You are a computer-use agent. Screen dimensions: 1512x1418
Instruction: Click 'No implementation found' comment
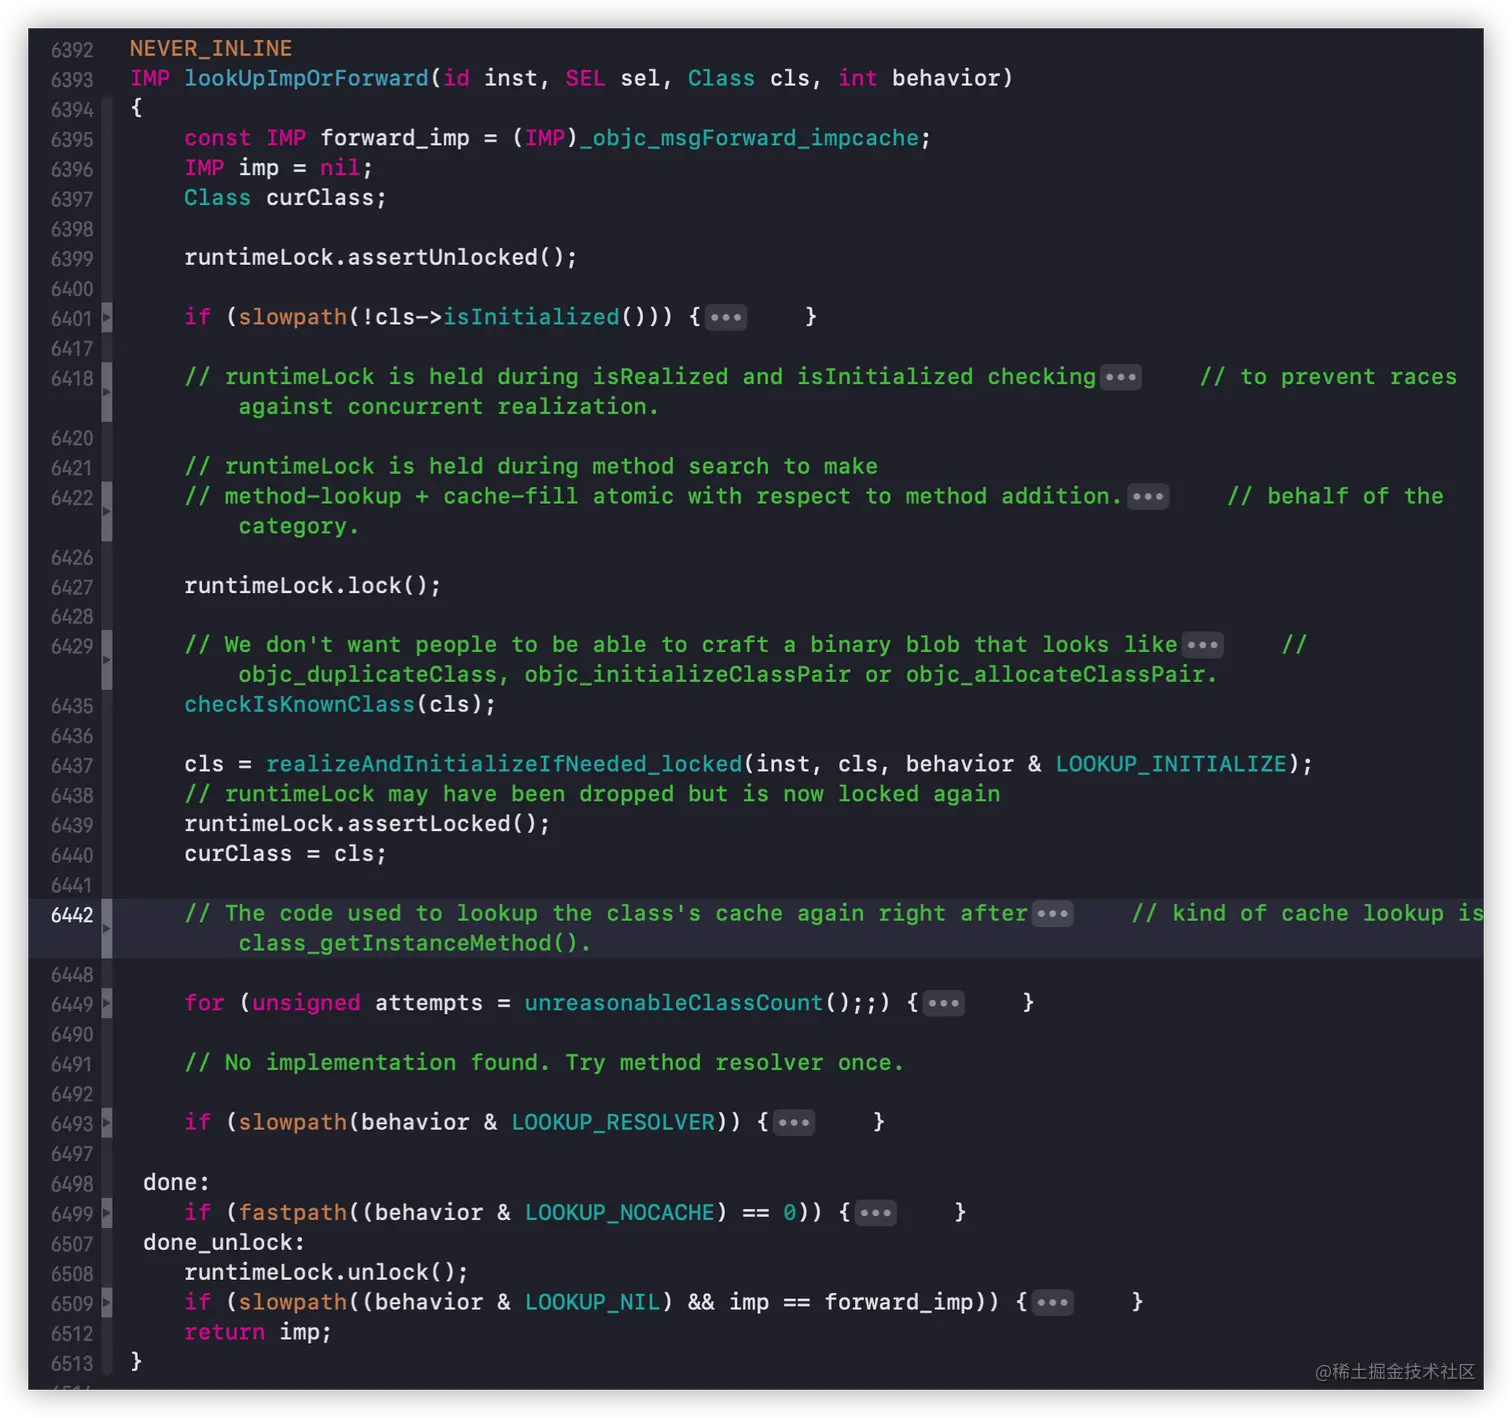[544, 1063]
